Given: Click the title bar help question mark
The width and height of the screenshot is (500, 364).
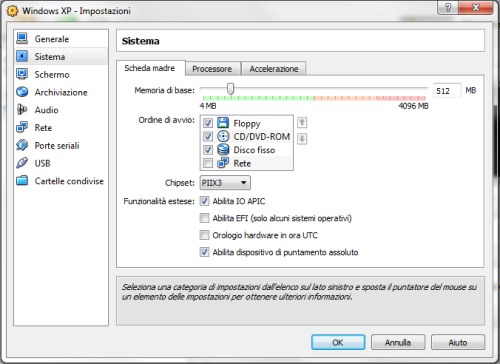Looking at the screenshot, I should (448, 7).
